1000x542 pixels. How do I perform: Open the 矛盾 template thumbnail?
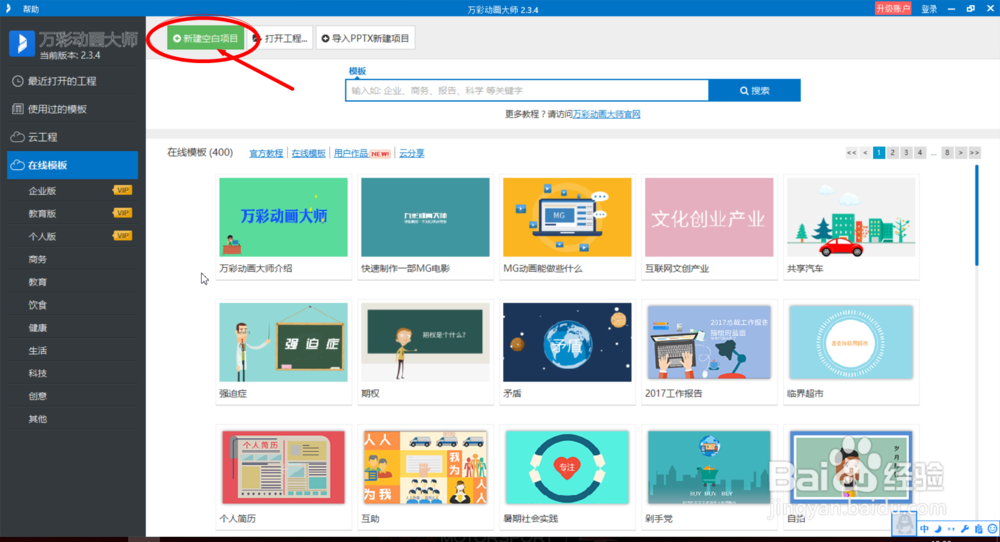coord(567,342)
